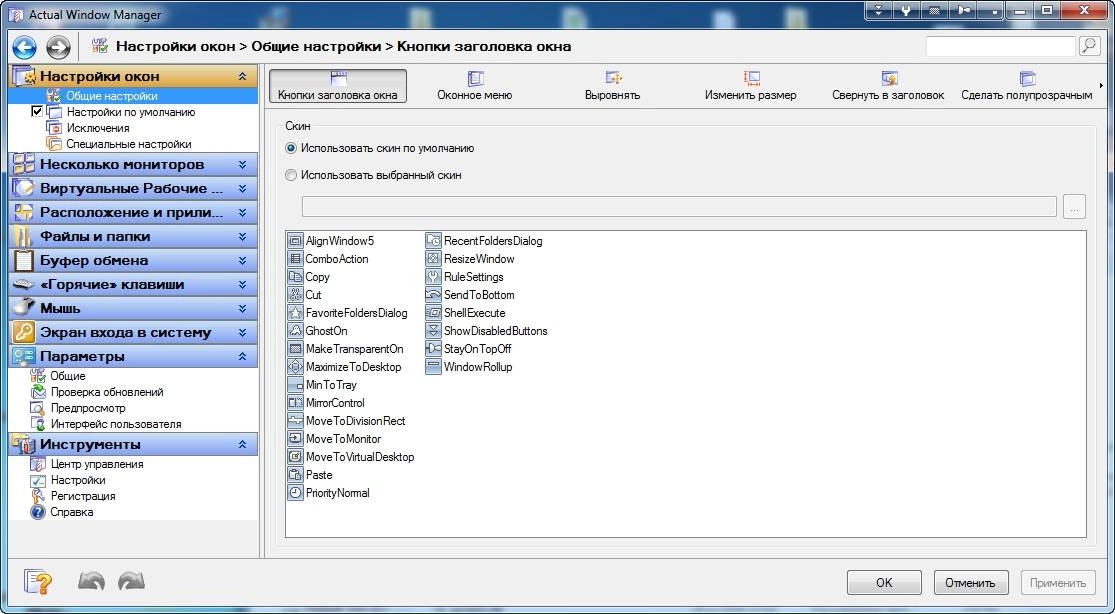Expand the 'Экран входа в систему' section
The image size is (1115, 614).
point(242,332)
